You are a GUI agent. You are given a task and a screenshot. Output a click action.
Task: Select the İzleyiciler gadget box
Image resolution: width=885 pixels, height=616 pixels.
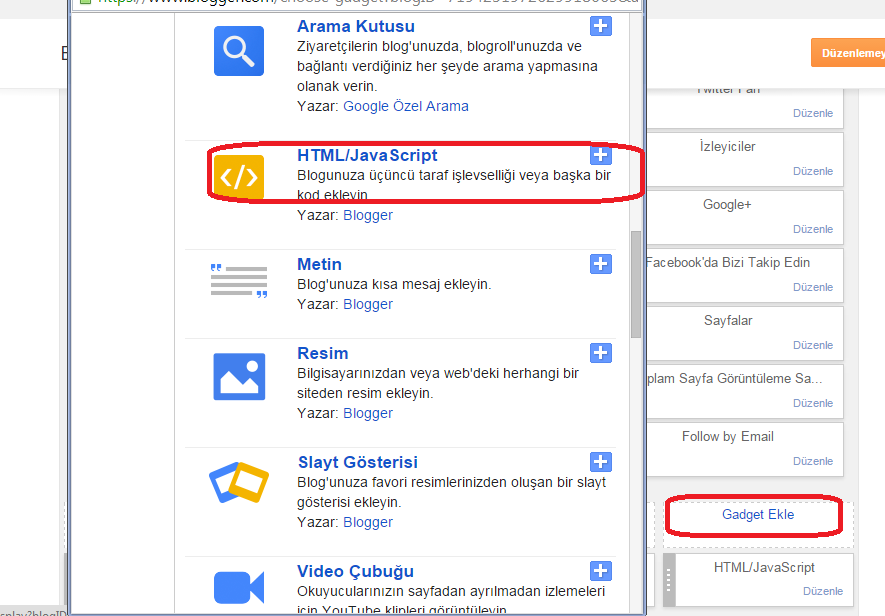(745, 159)
